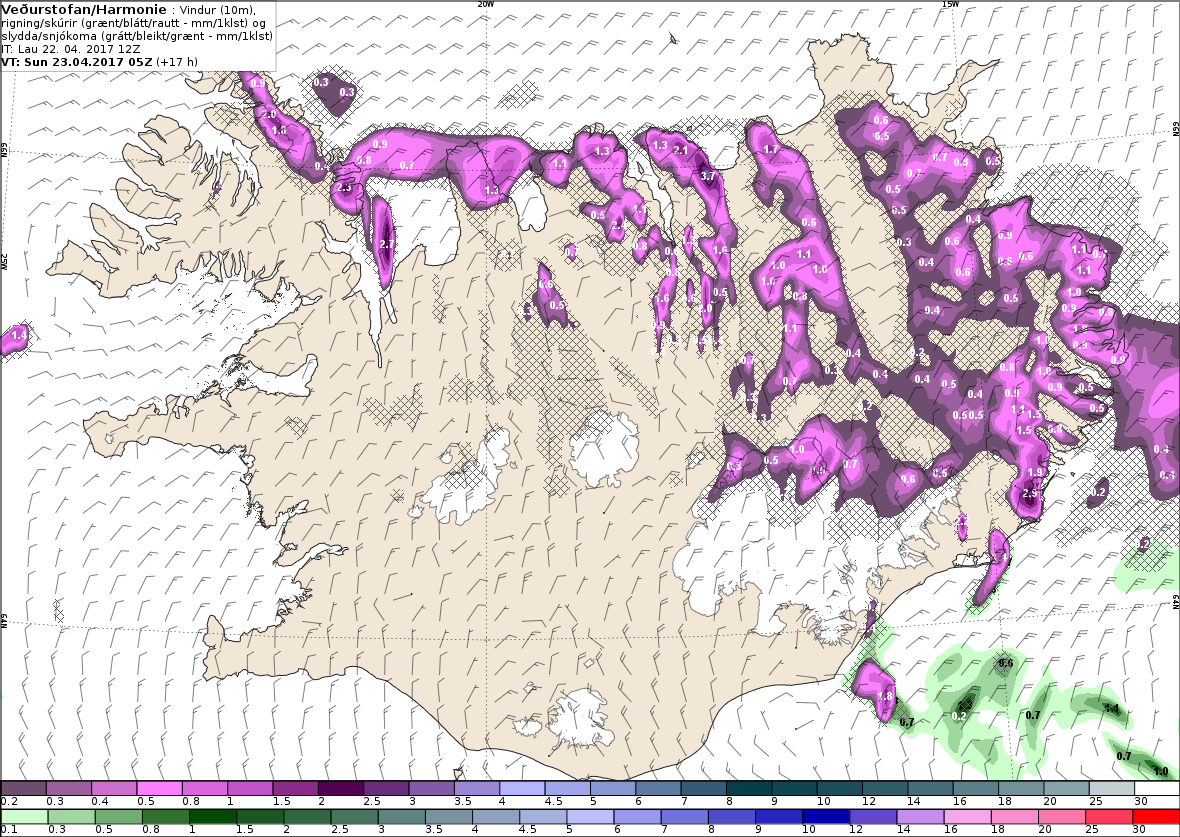1180x837 pixels.
Task: Click the '15W' longitude label
Action: pos(950,4)
